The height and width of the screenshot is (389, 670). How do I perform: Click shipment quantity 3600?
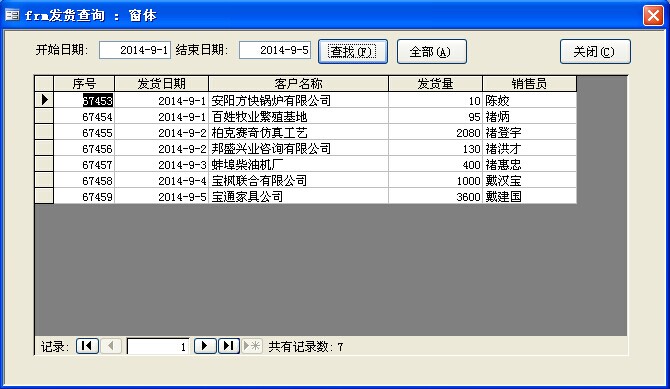435,197
